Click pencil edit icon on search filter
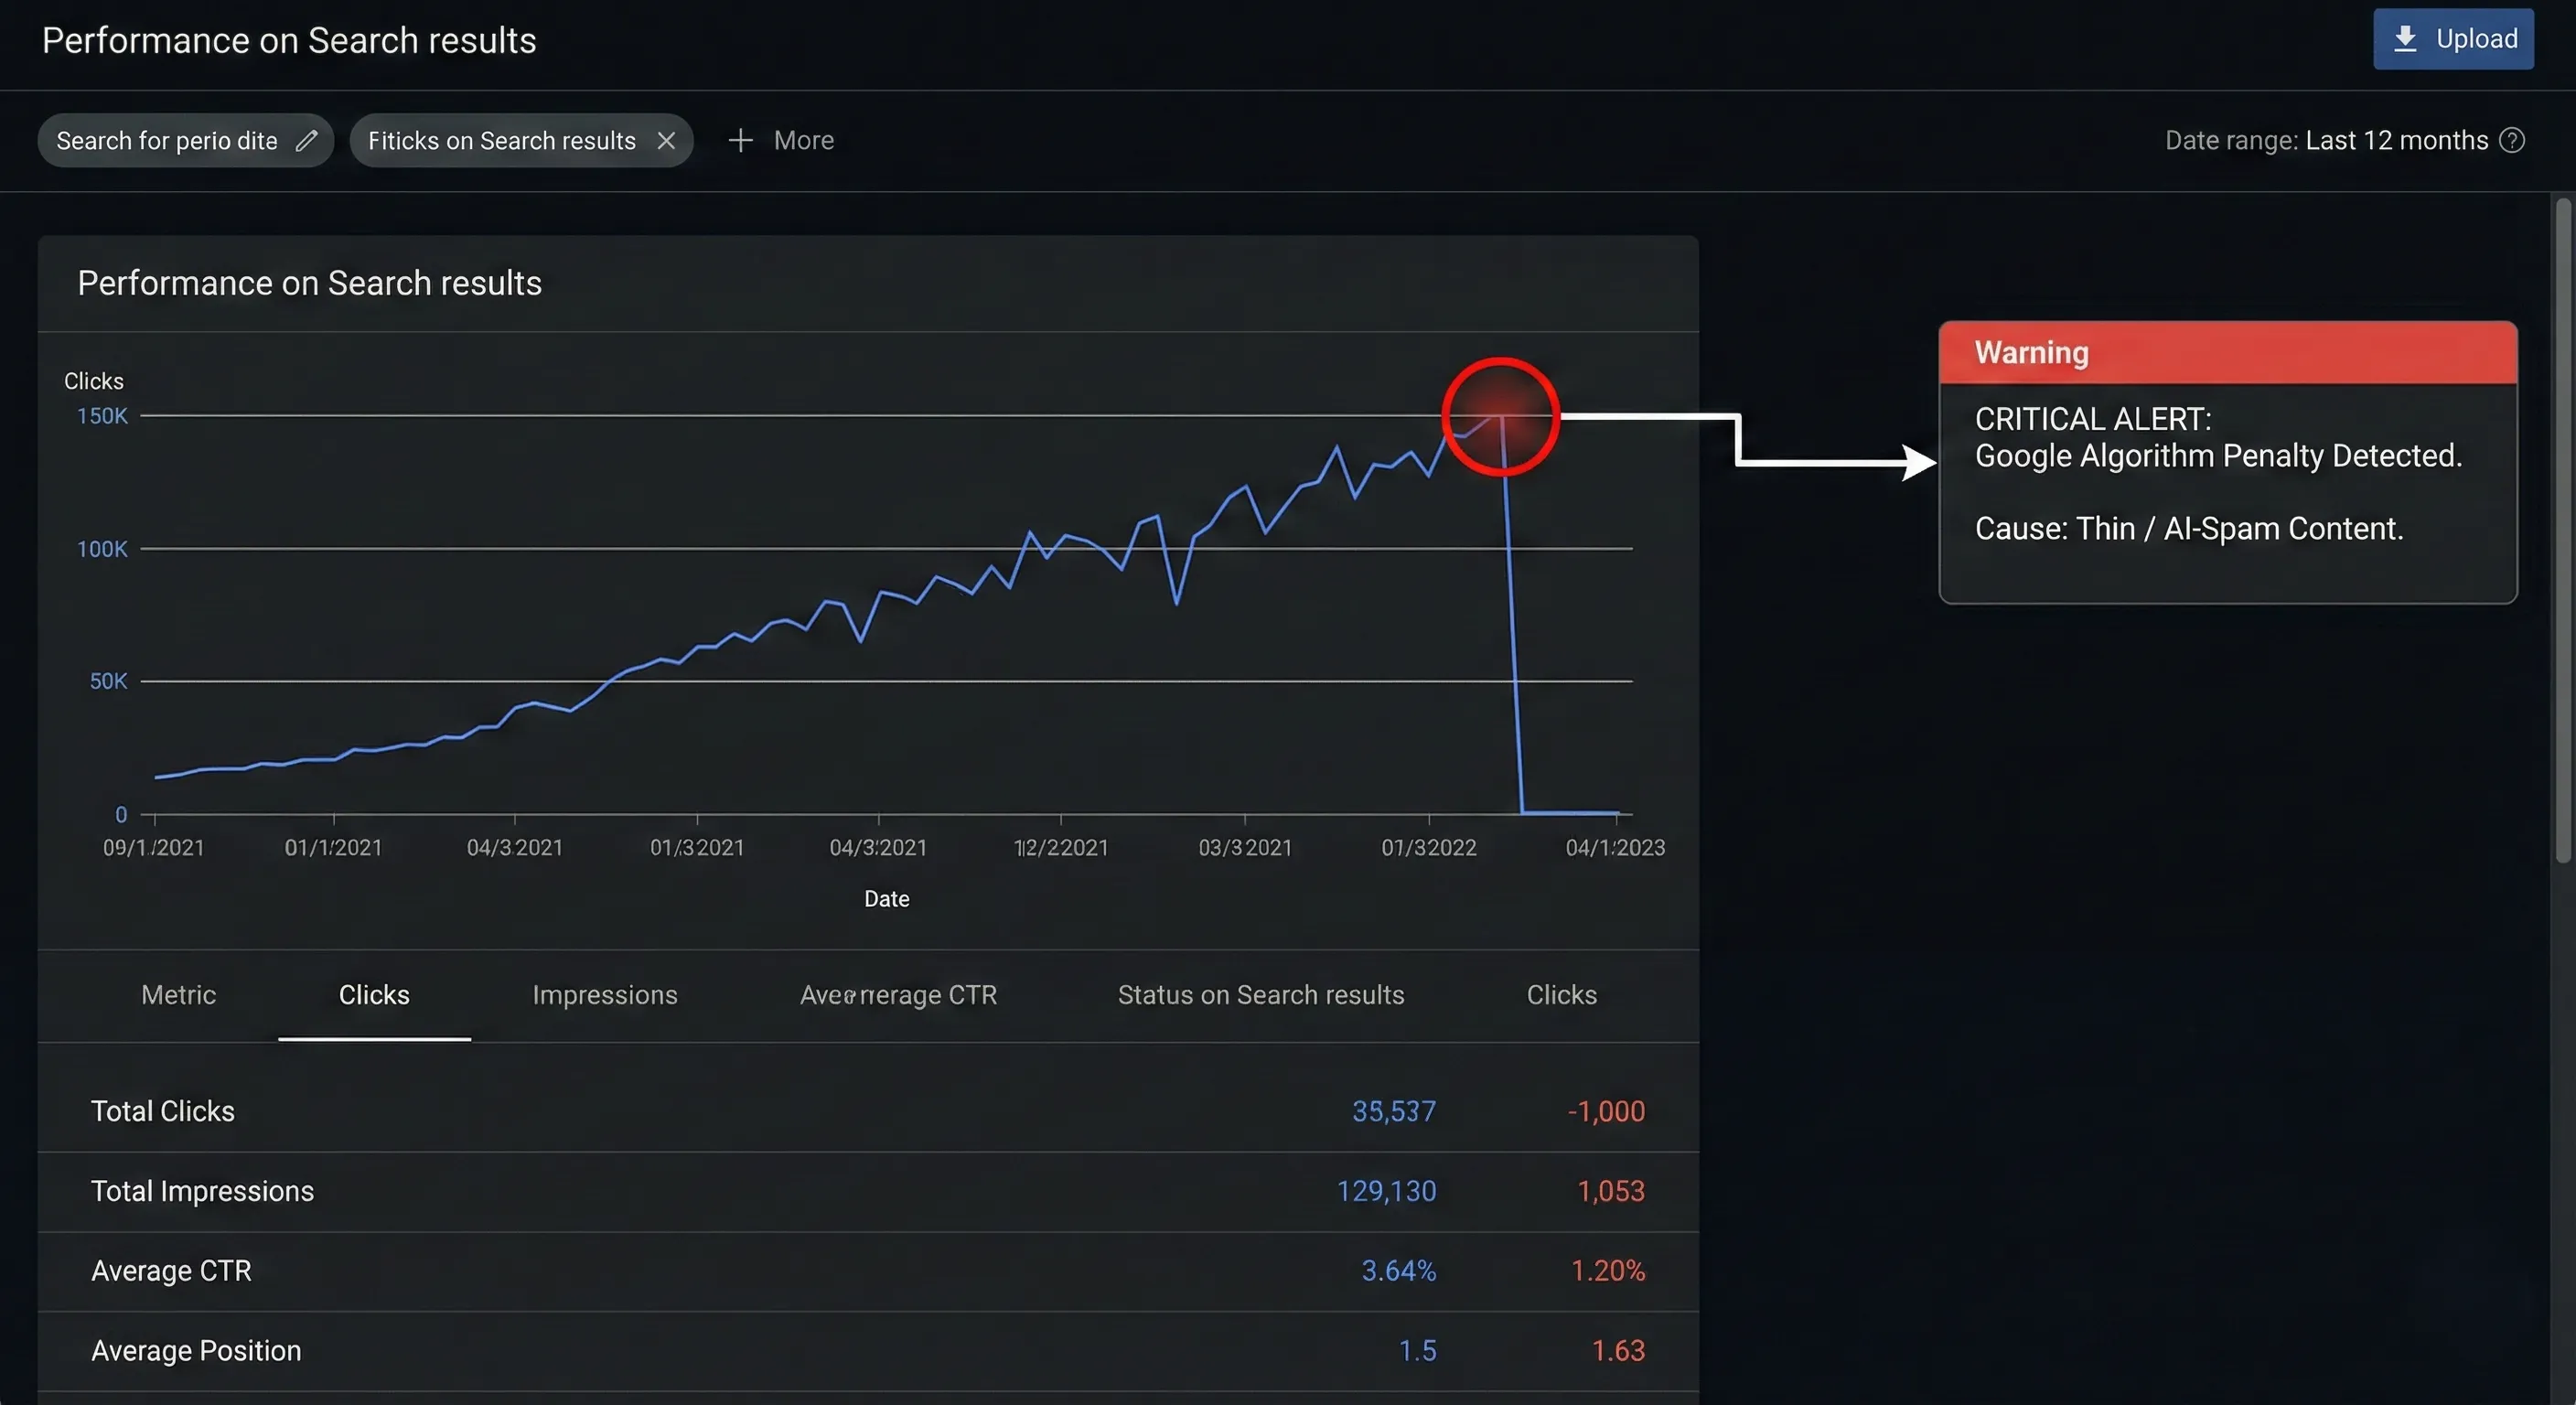 (306, 141)
